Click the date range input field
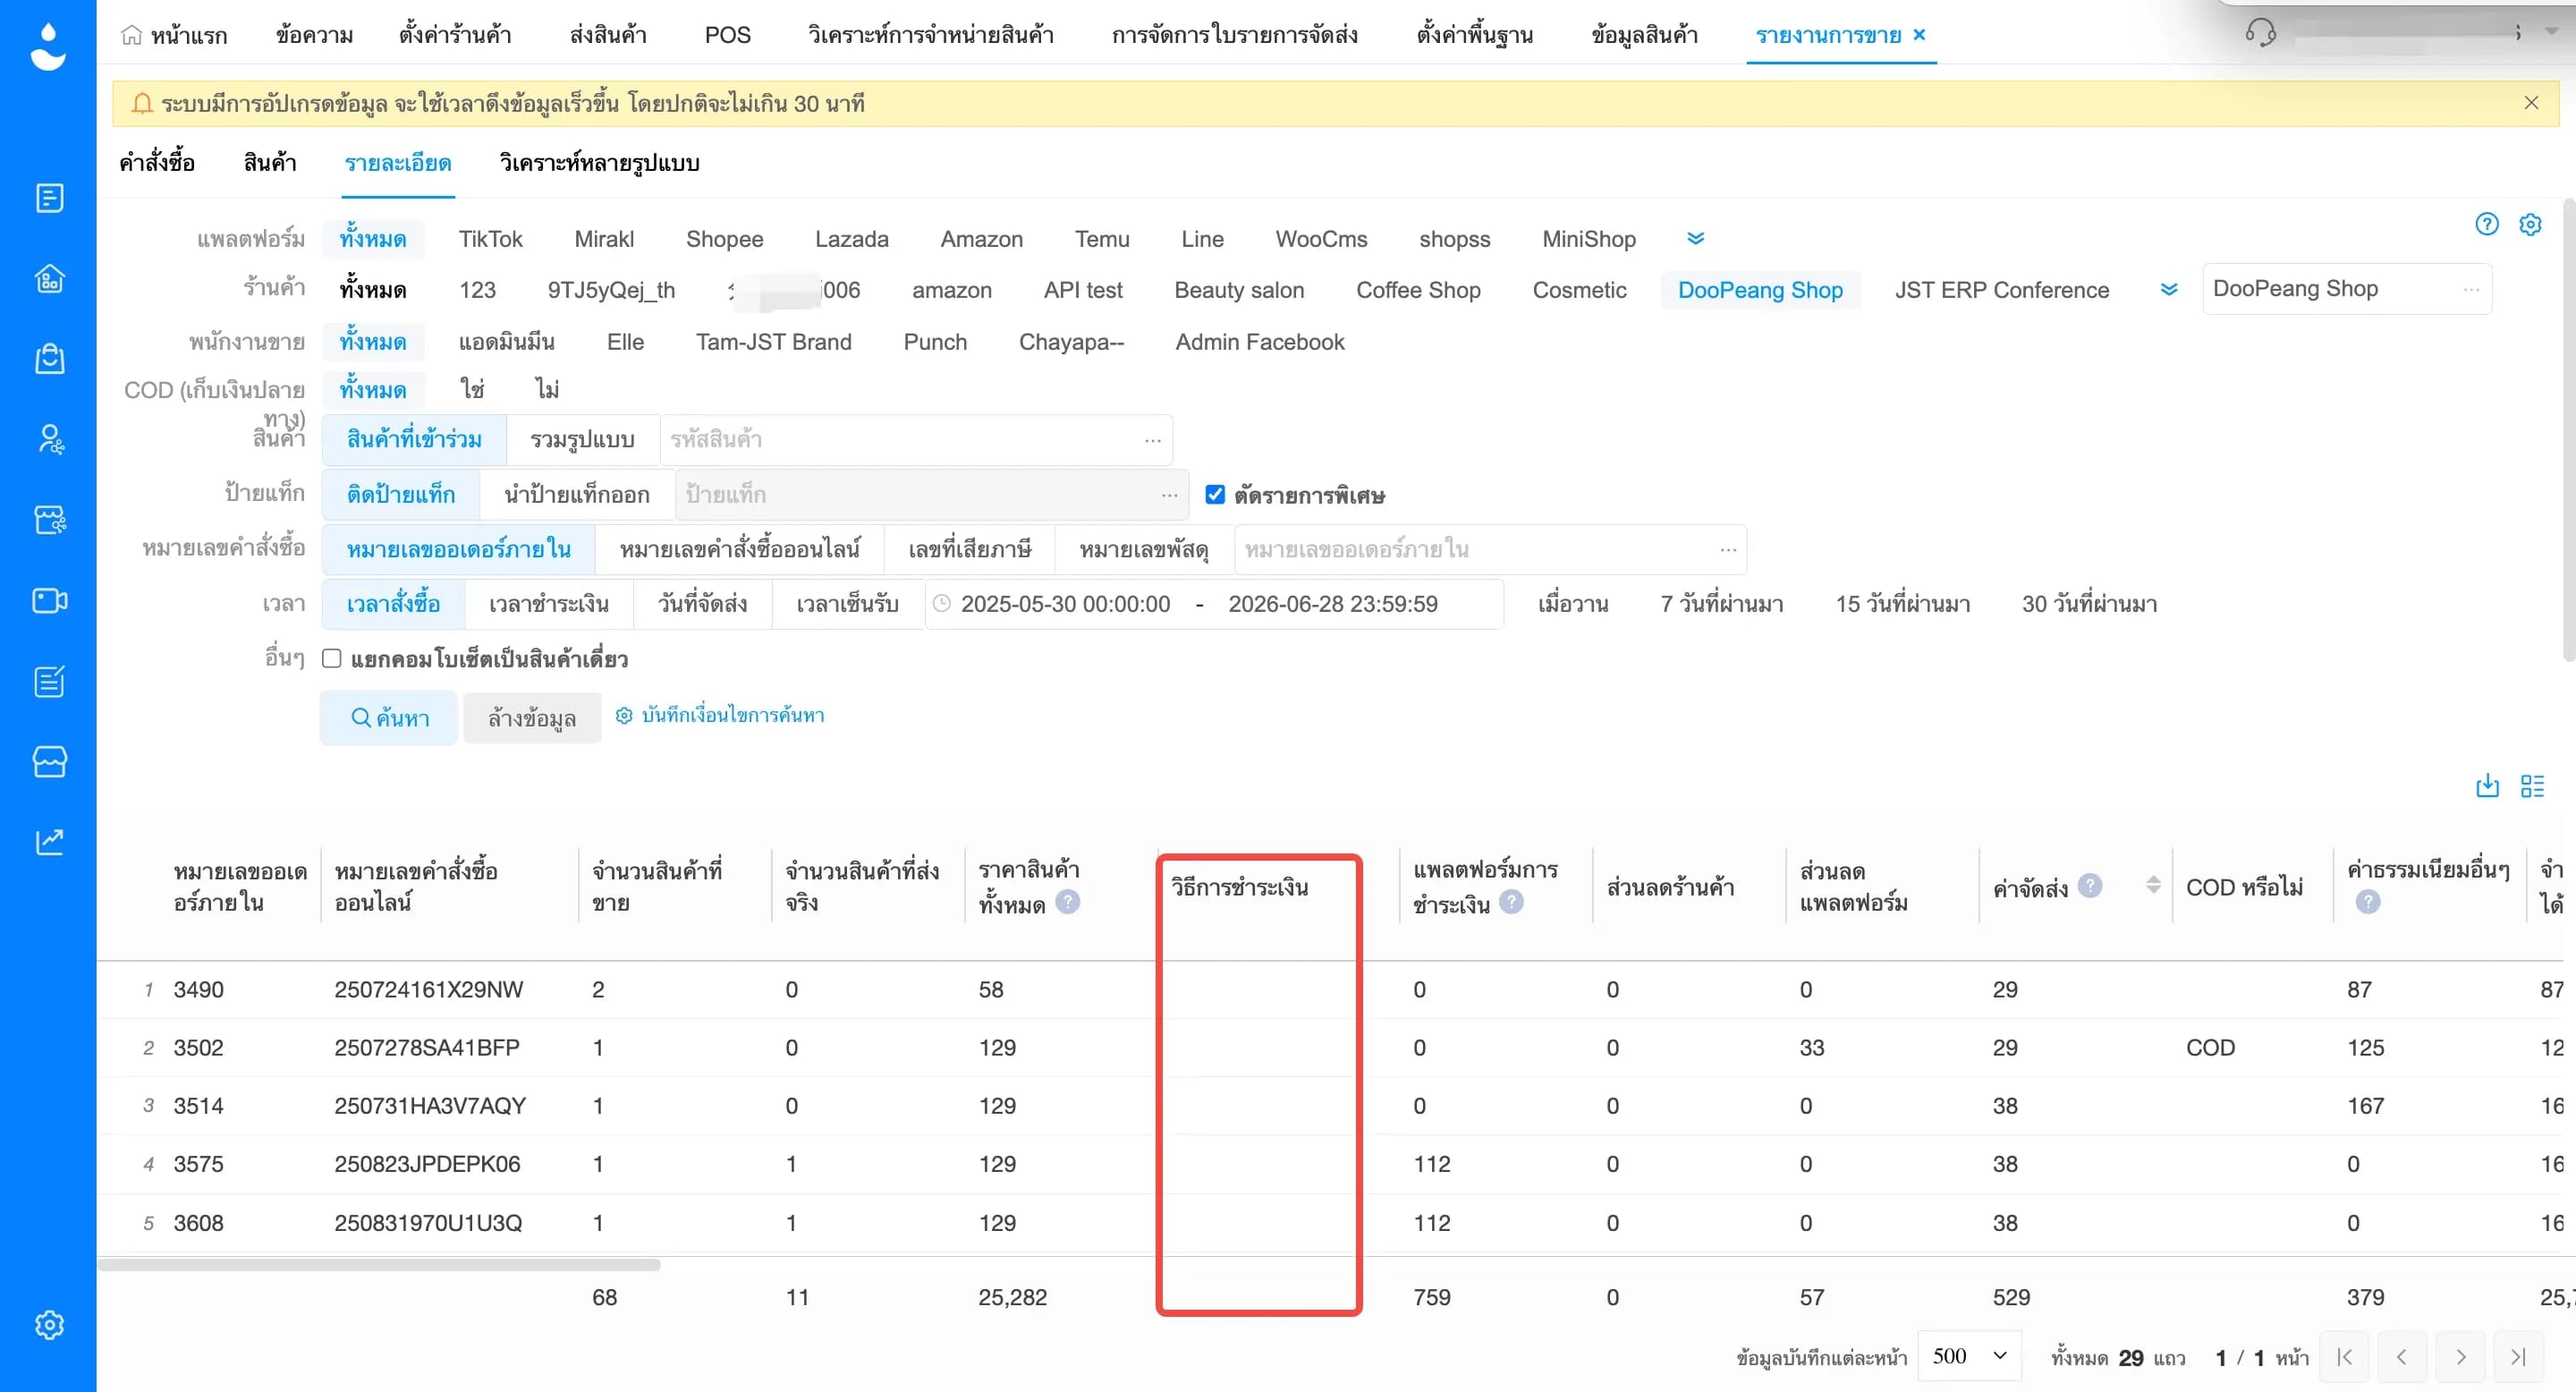 click(1213, 604)
